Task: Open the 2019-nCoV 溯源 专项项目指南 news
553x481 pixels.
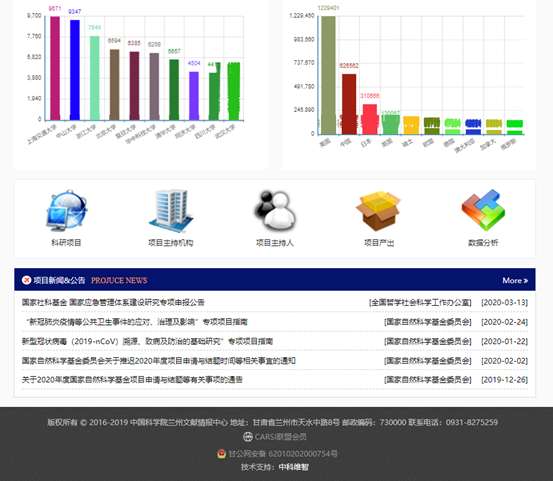Action: (x=147, y=341)
